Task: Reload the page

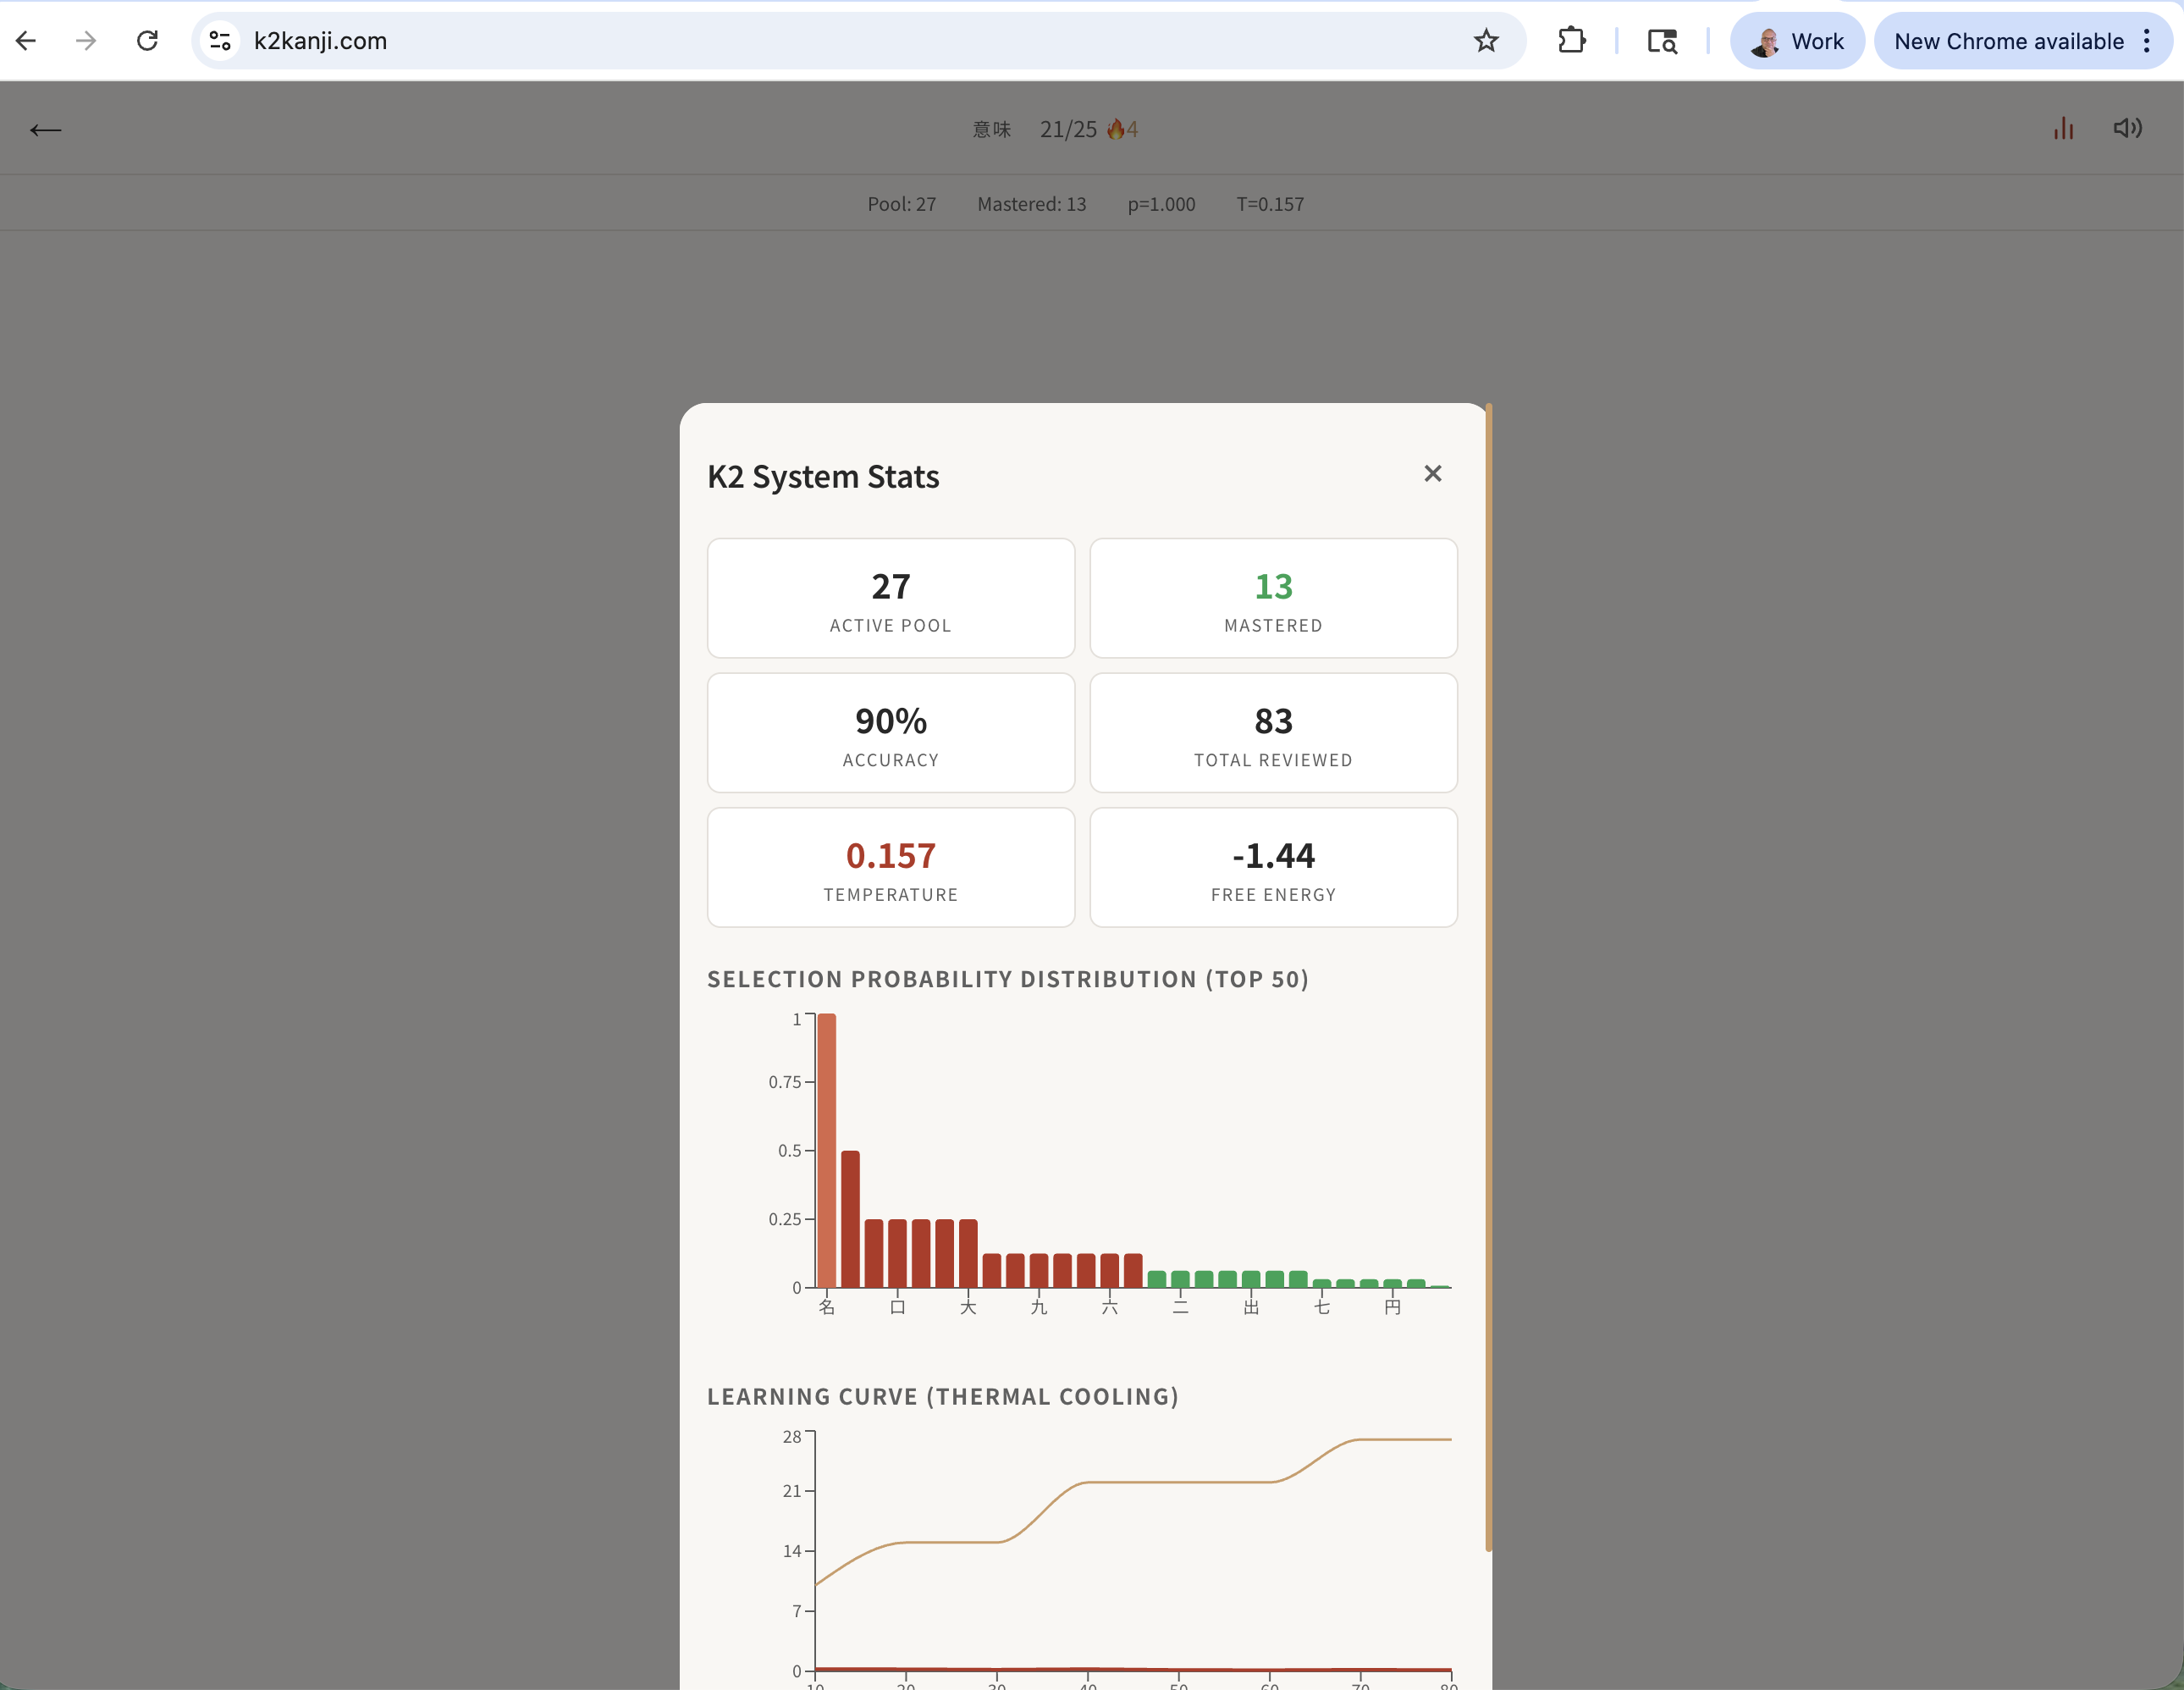Action: [147, 41]
